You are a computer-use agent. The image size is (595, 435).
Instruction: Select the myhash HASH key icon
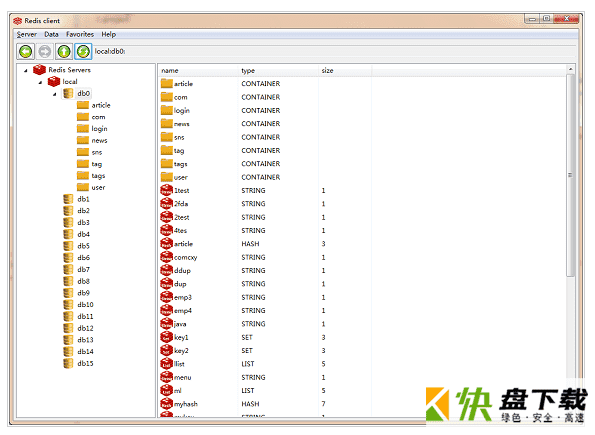coord(167,404)
